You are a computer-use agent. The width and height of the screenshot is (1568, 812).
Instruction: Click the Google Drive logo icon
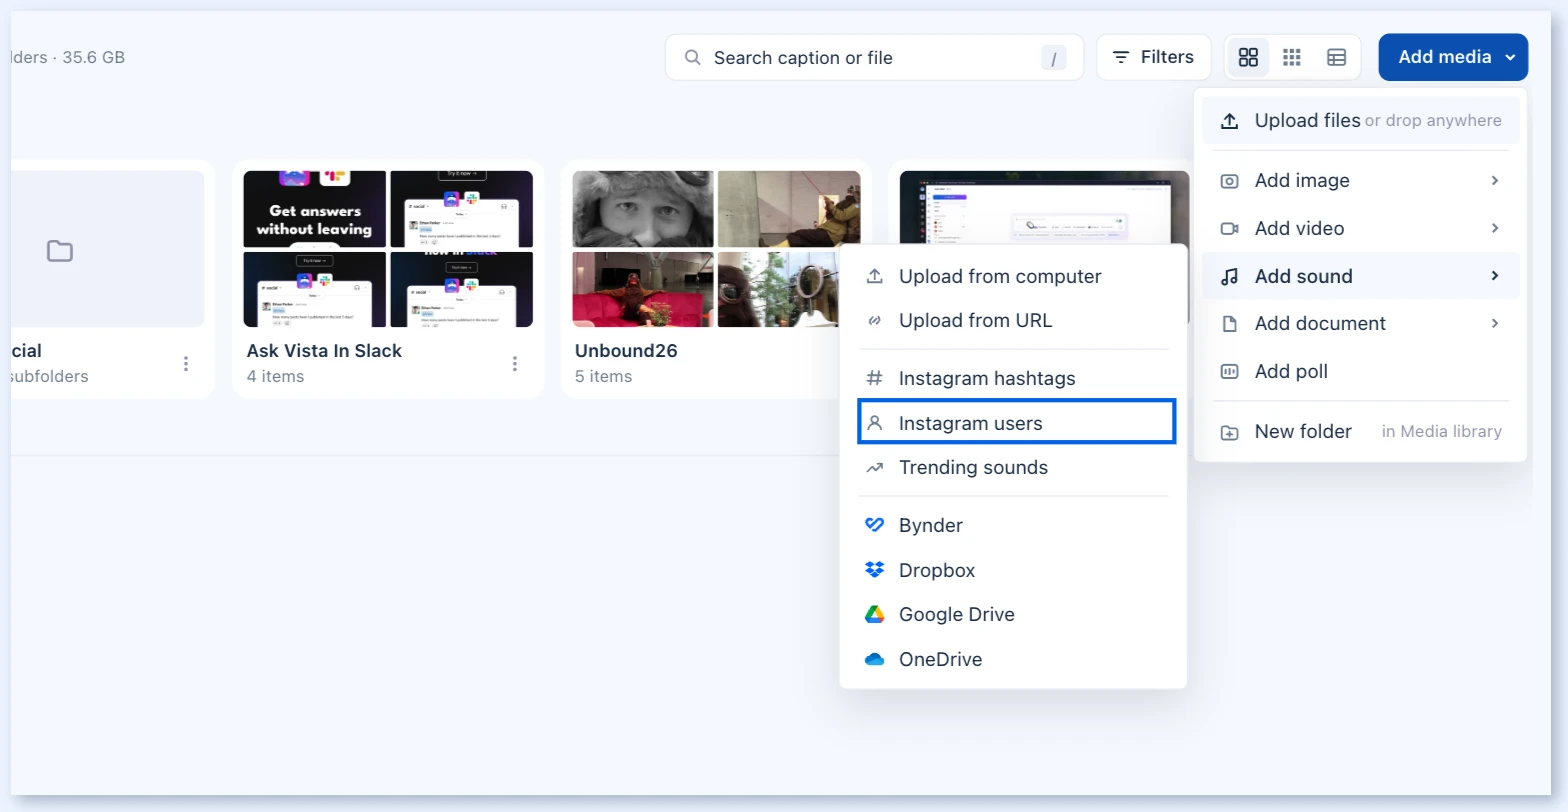point(874,614)
